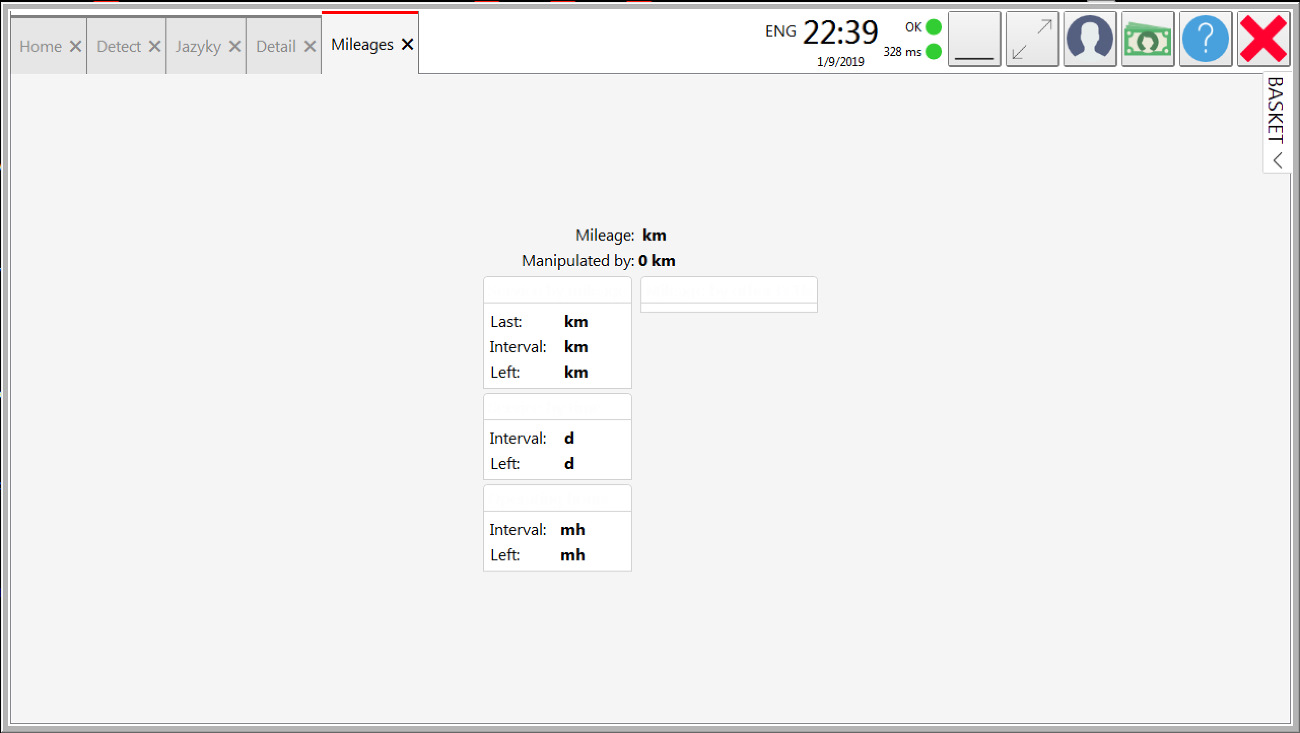1300x733 pixels.
Task: Close the Detail tab via X icon
Action: [310, 46]
